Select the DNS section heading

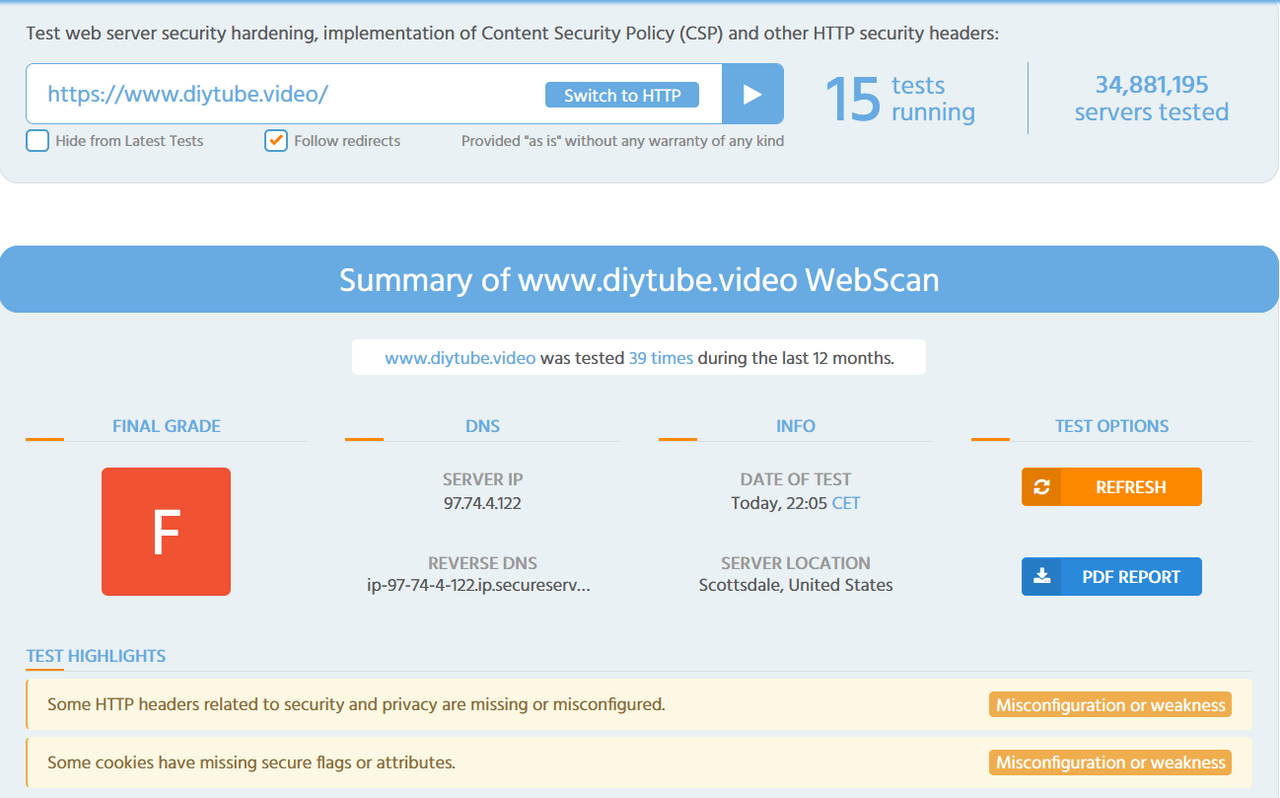click(483, 426)
